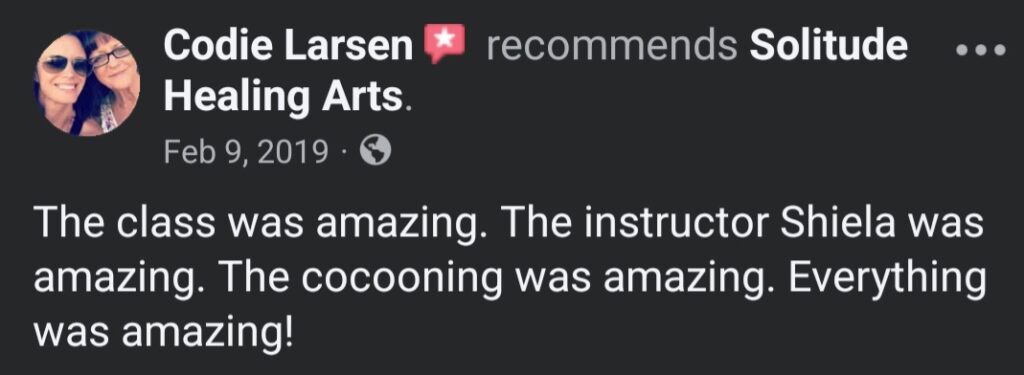This screenshot has height=375, width=1024.
Task: Click the year 2019 in the date
Action: click(293, 152)
